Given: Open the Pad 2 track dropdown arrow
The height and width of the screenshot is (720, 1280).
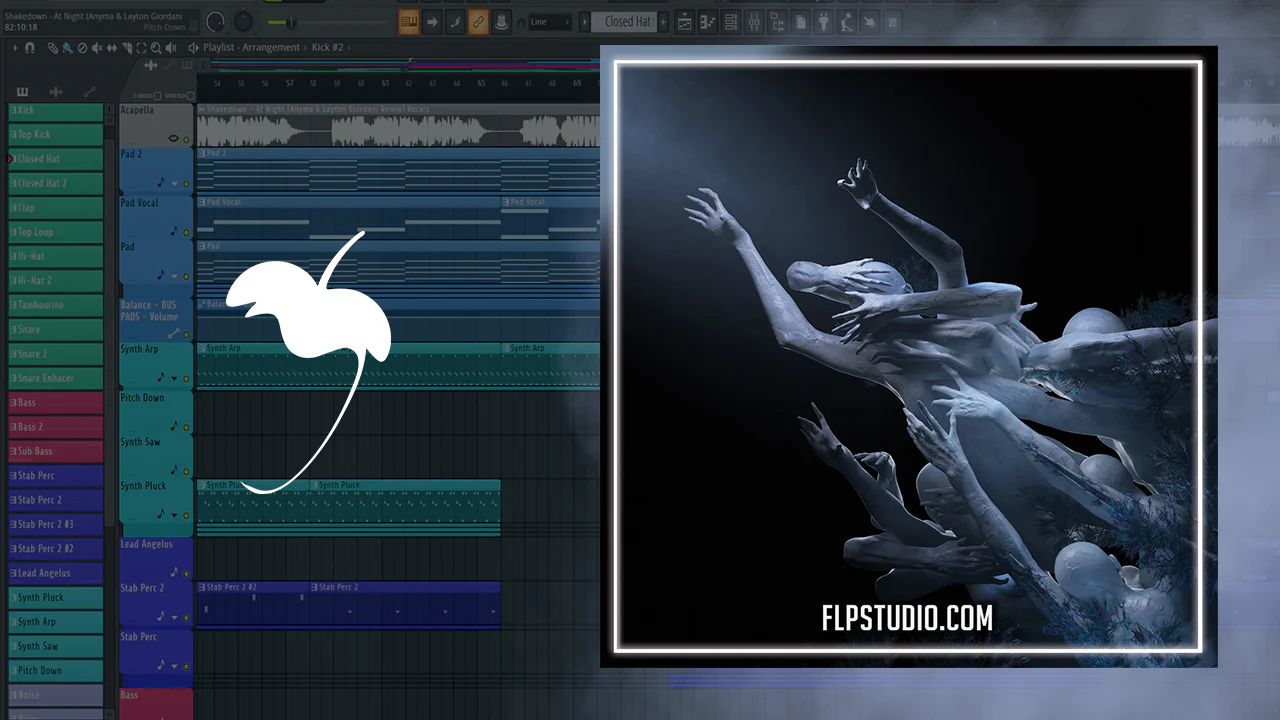Looking at the screenshot, I should click(x=174, y=184).
